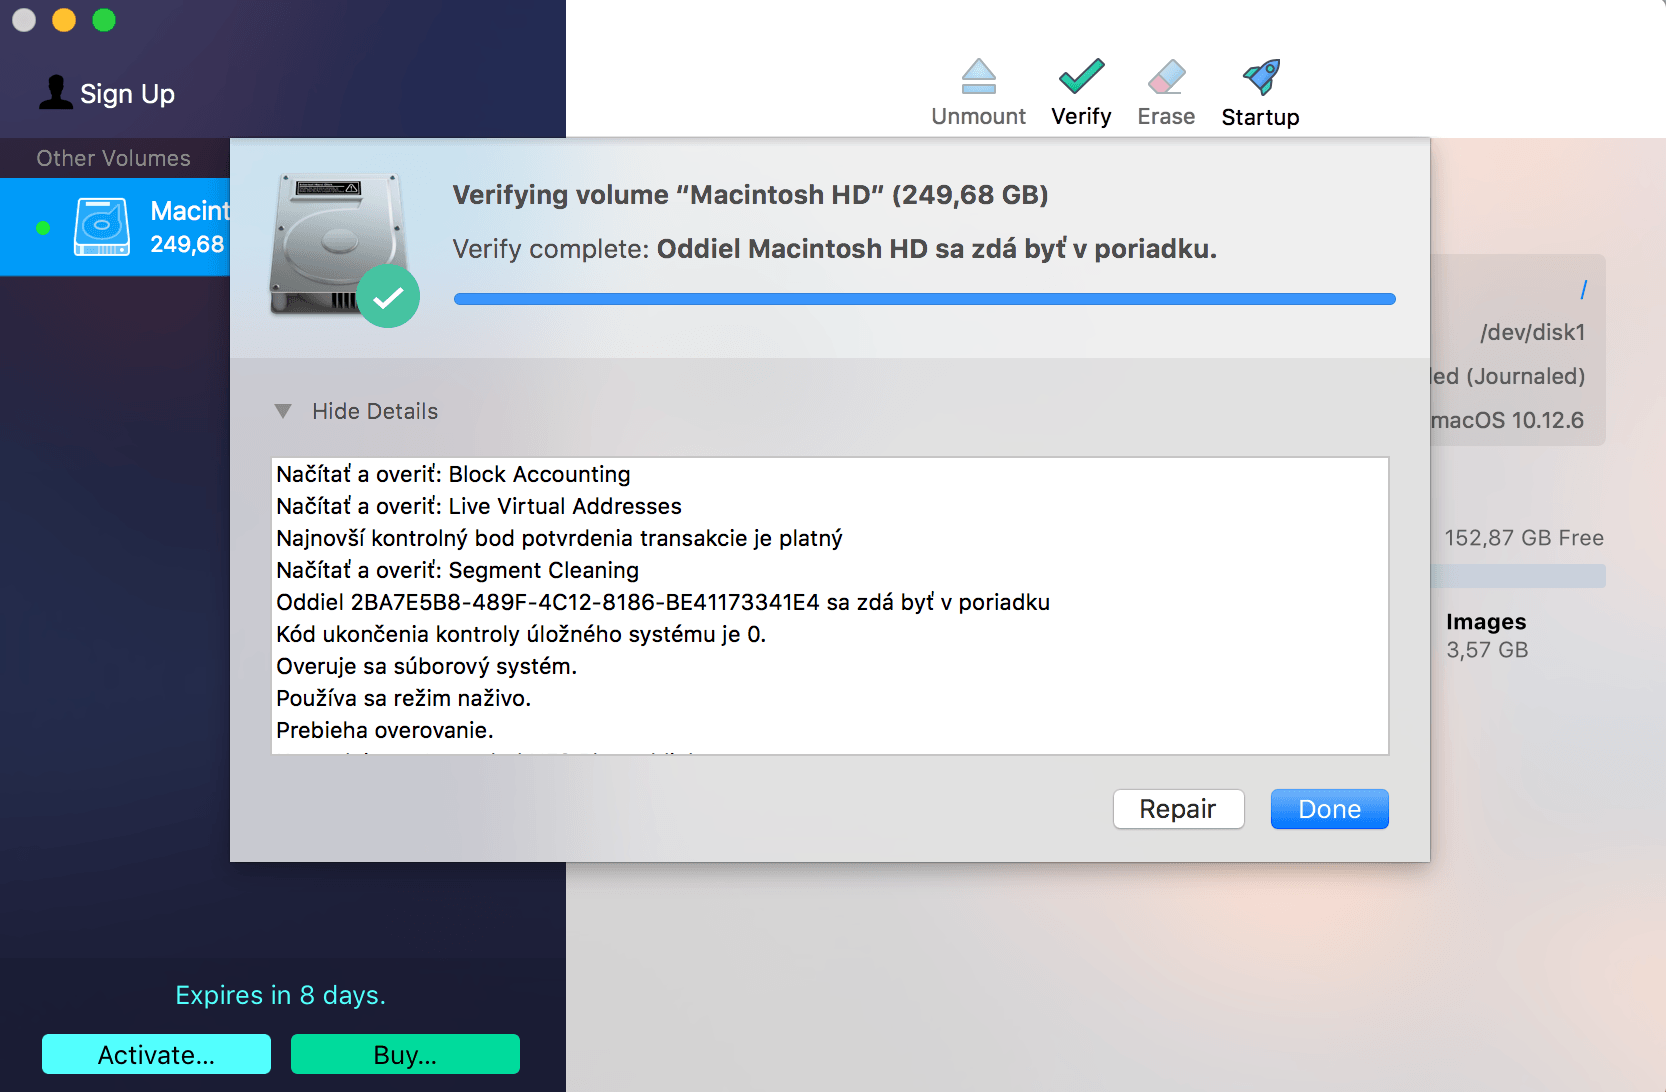Open the Sign Up link
Screen dimensions: 1666x1092
pos(127,94)
